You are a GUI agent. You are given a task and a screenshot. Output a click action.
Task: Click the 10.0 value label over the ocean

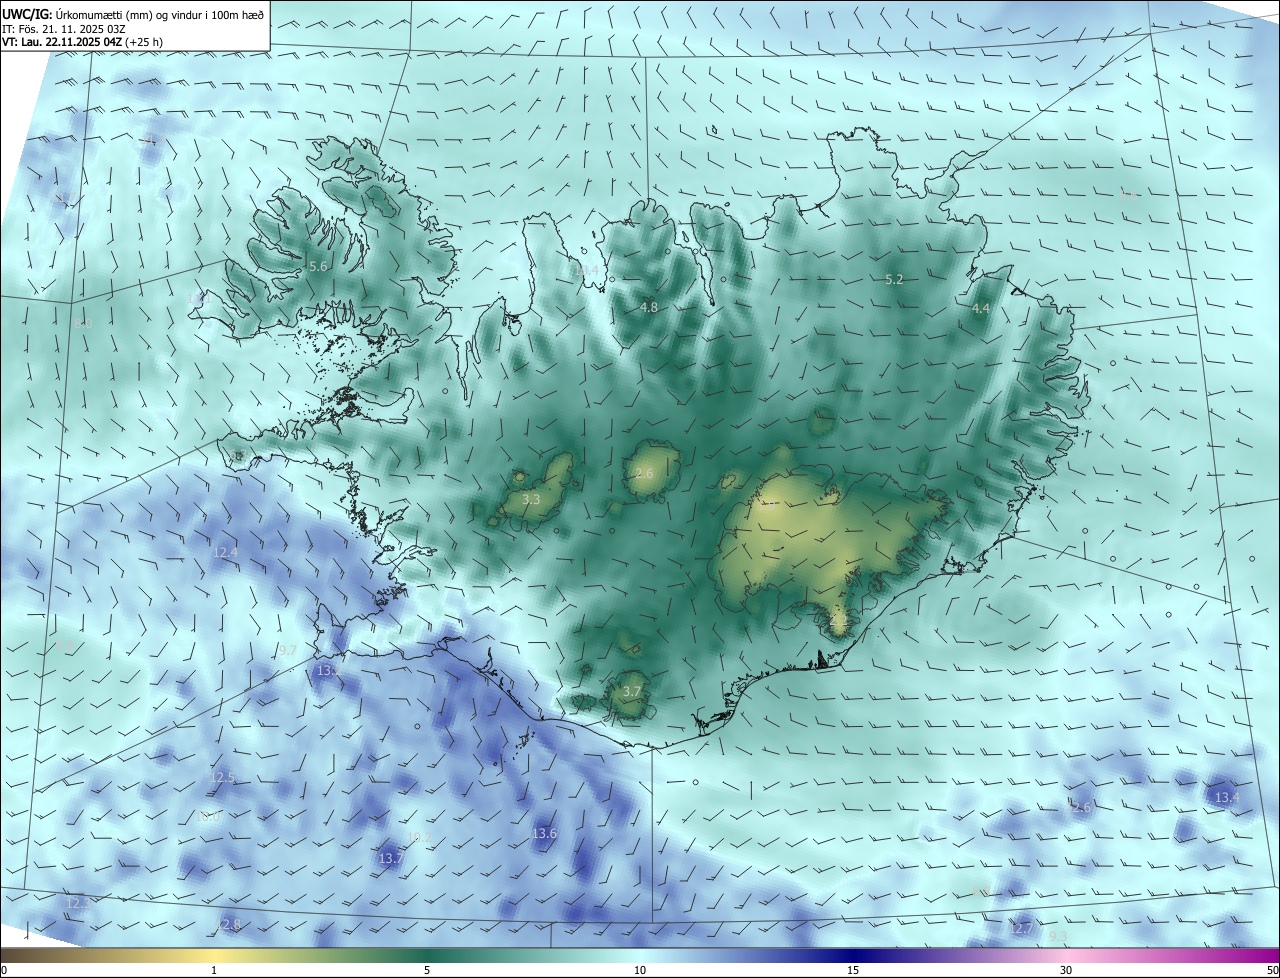pos(208,817)
